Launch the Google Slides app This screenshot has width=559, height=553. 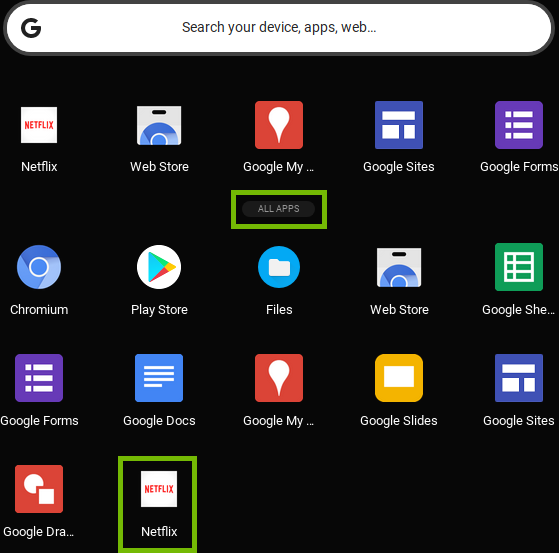pyautogui.click(x=399, y=378)
